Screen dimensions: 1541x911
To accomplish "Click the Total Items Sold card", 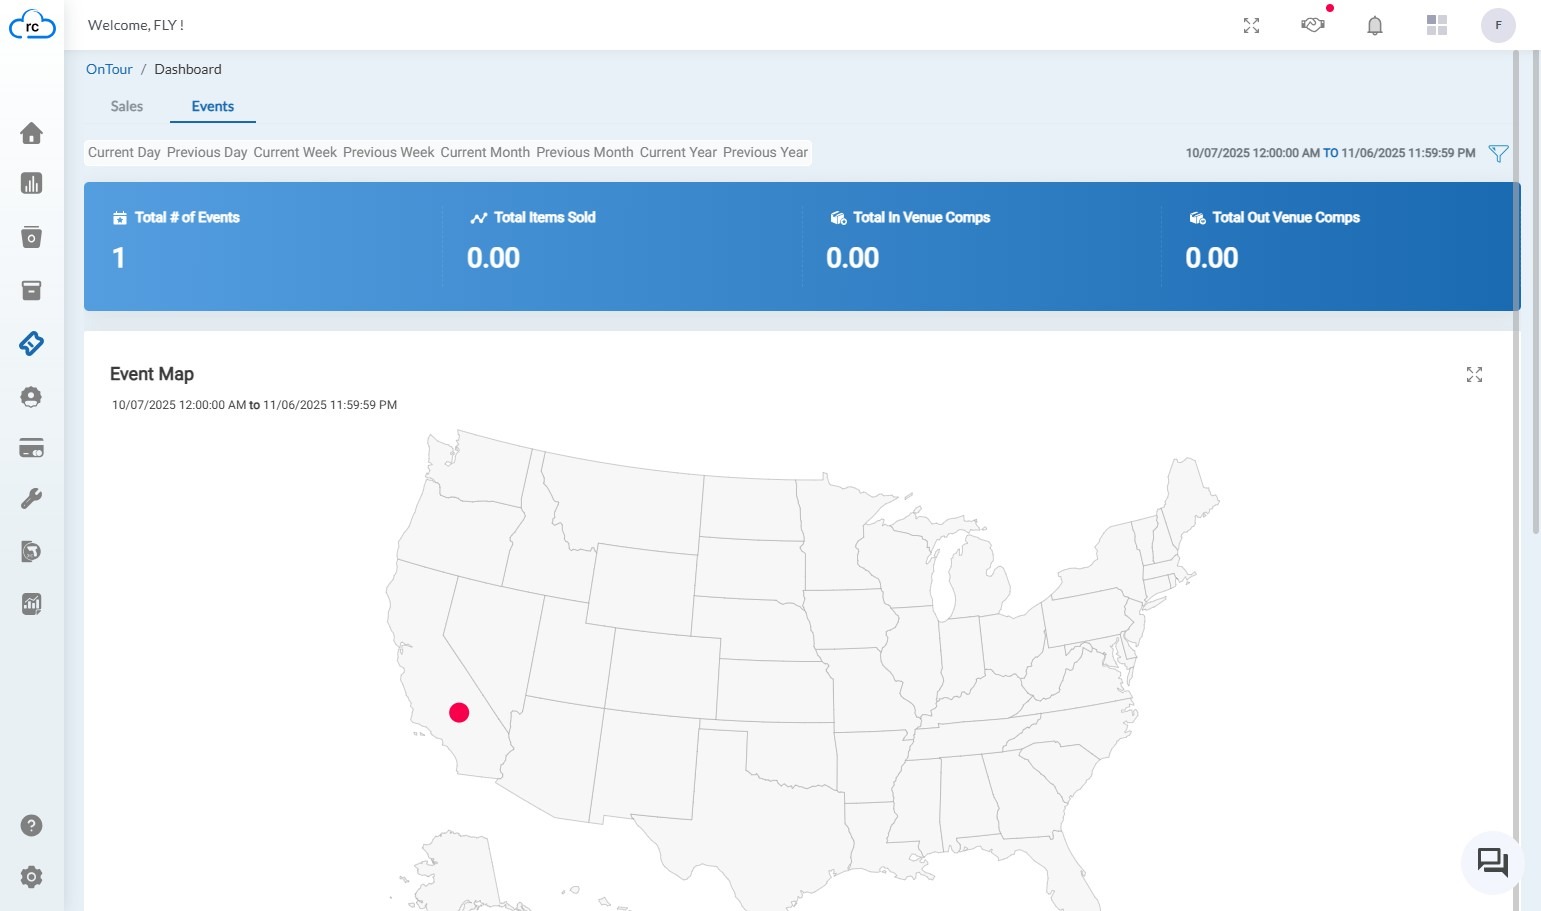I will pyautogui.click(x=622, y=246).
